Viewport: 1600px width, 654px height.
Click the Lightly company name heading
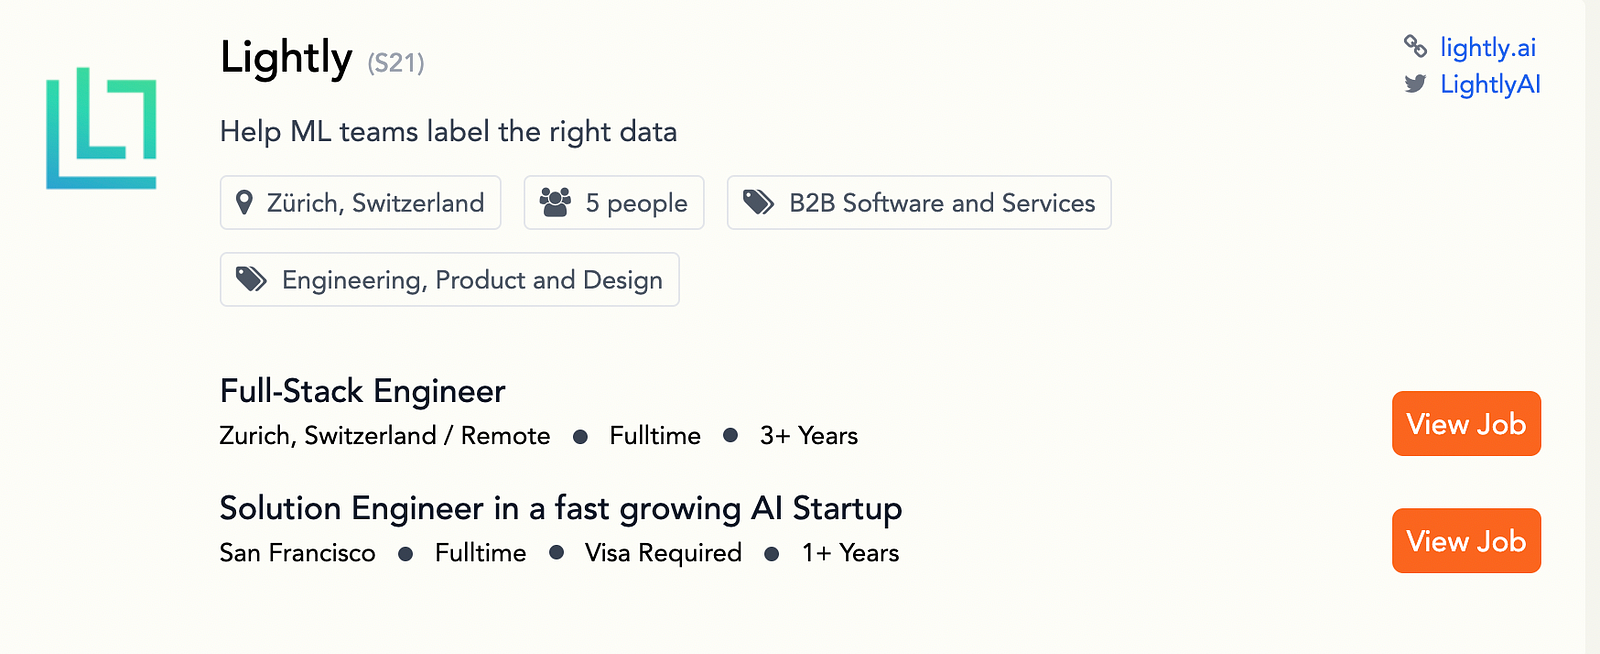(286, 58)
